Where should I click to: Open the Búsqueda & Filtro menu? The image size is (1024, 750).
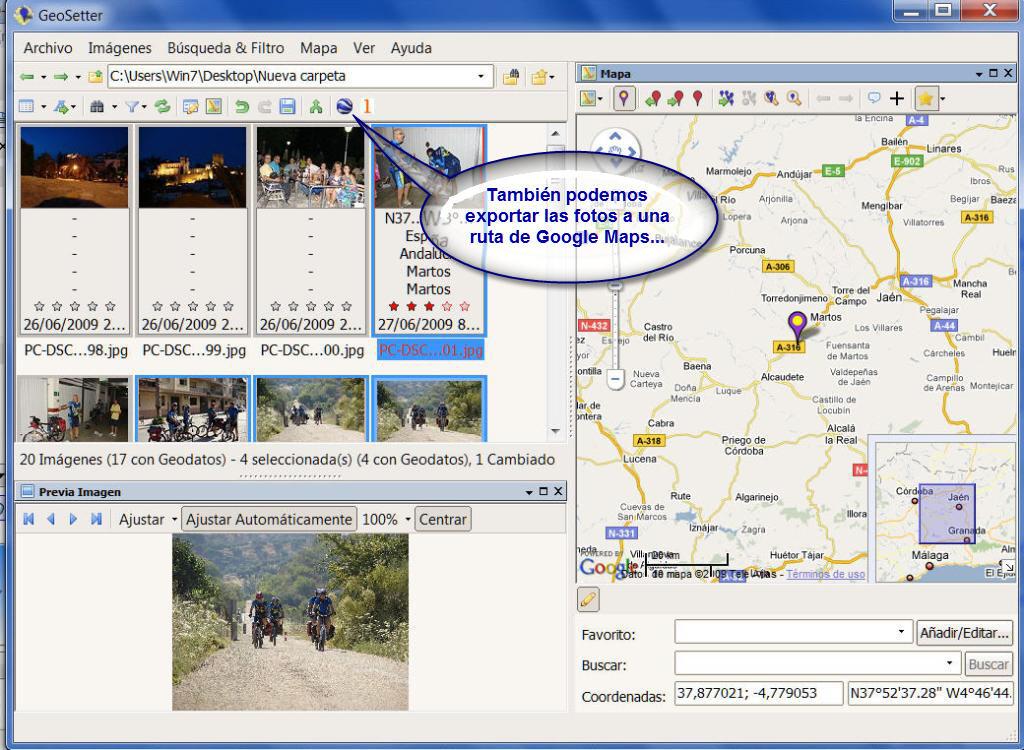point(225,48)
